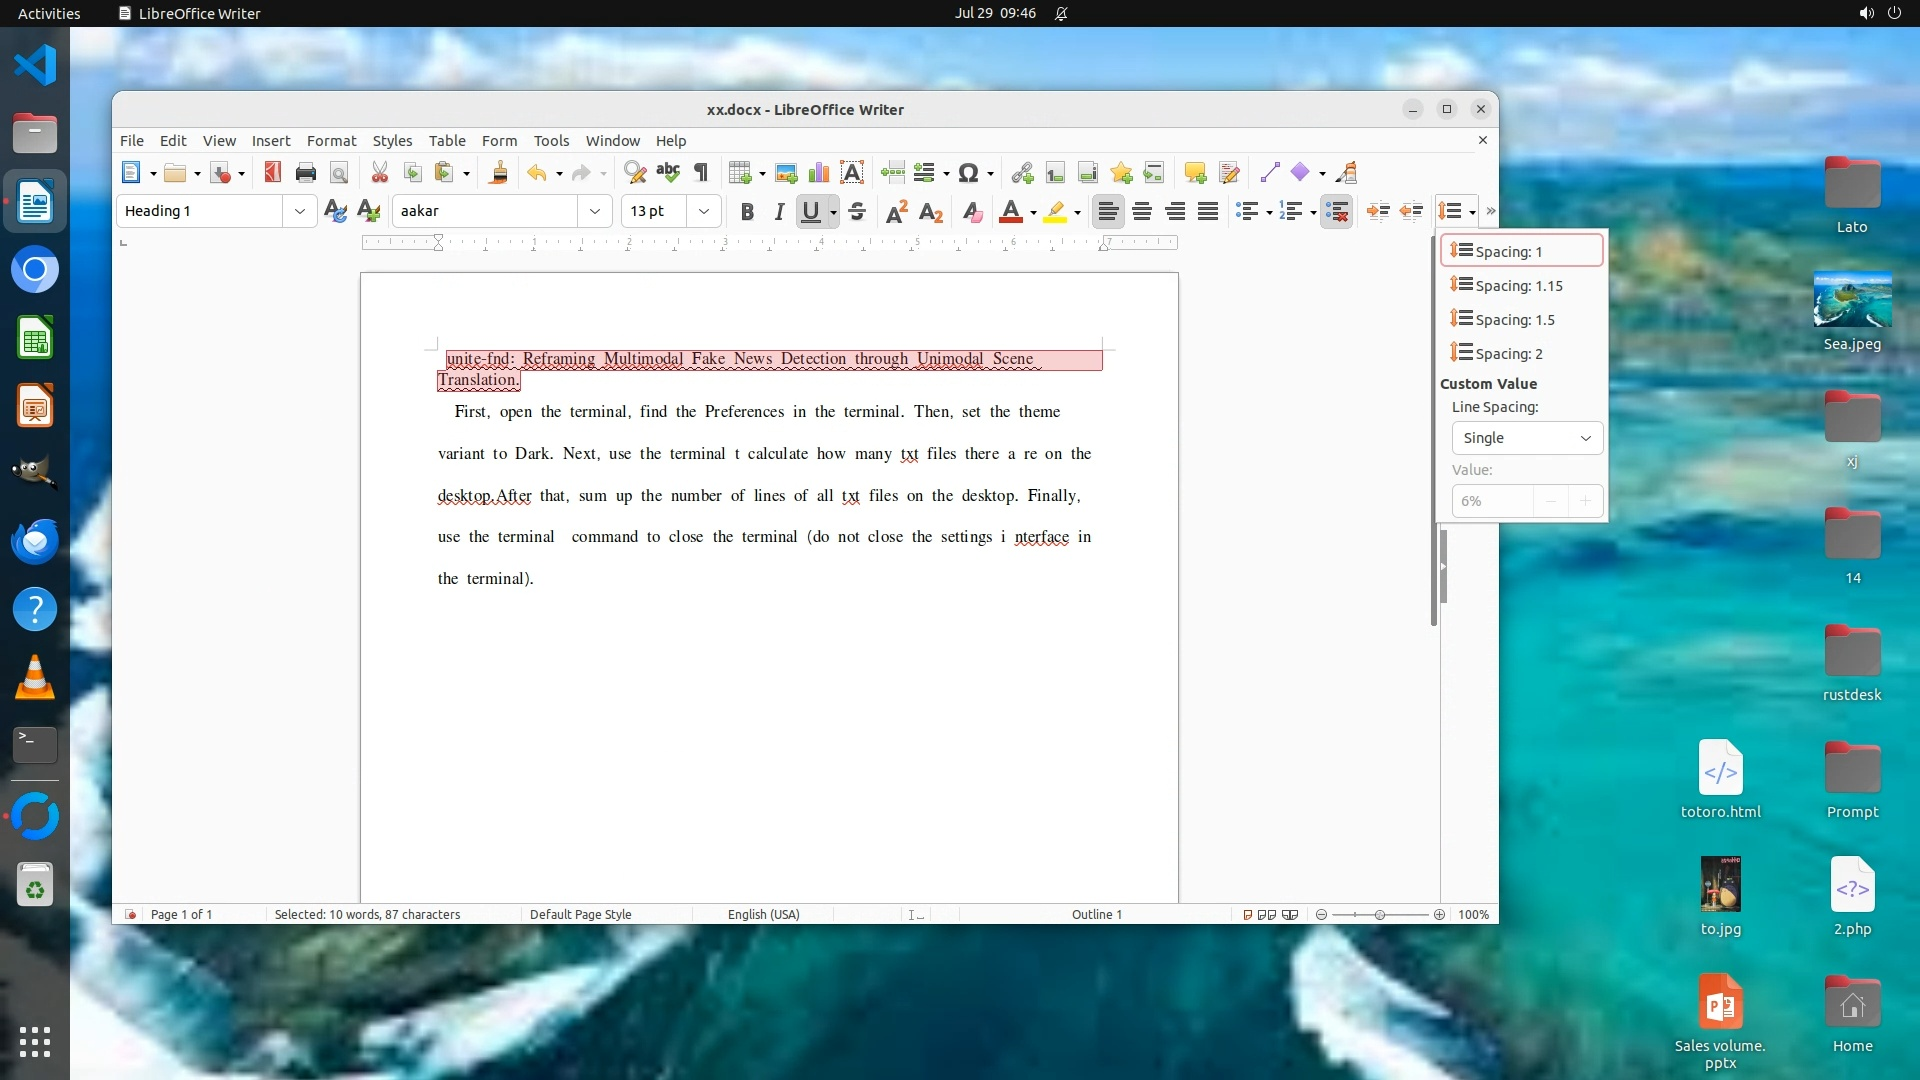Screen dimensions: 1920x1080
Task: Click the Clear Direct Formatting icon
Action: click(972, 211)
